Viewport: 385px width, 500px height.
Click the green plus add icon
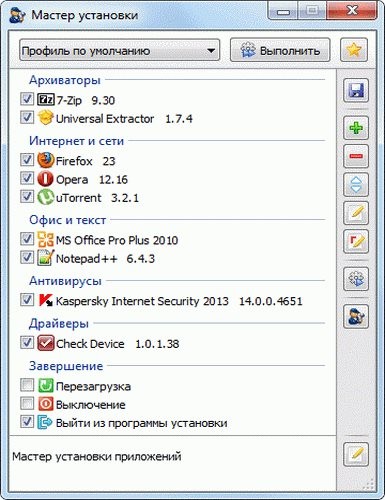click(x=356, y=128)
